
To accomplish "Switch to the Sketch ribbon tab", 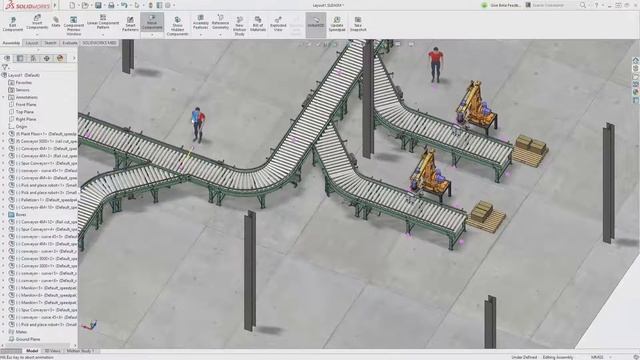I will pyautogui.click(x=50, y=43).
